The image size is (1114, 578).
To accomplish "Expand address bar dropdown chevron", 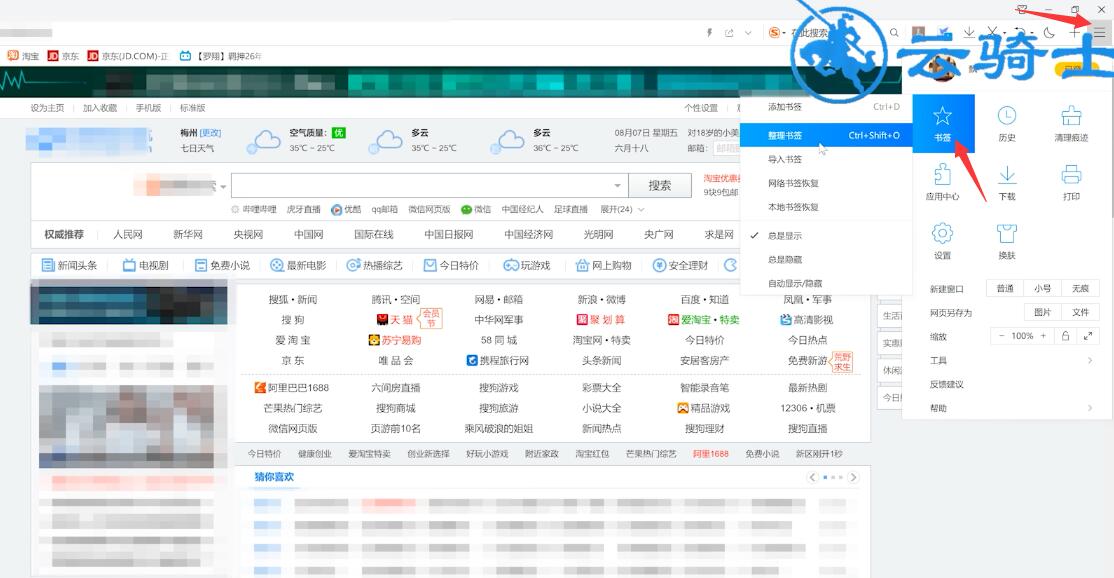I will point(748,33).
